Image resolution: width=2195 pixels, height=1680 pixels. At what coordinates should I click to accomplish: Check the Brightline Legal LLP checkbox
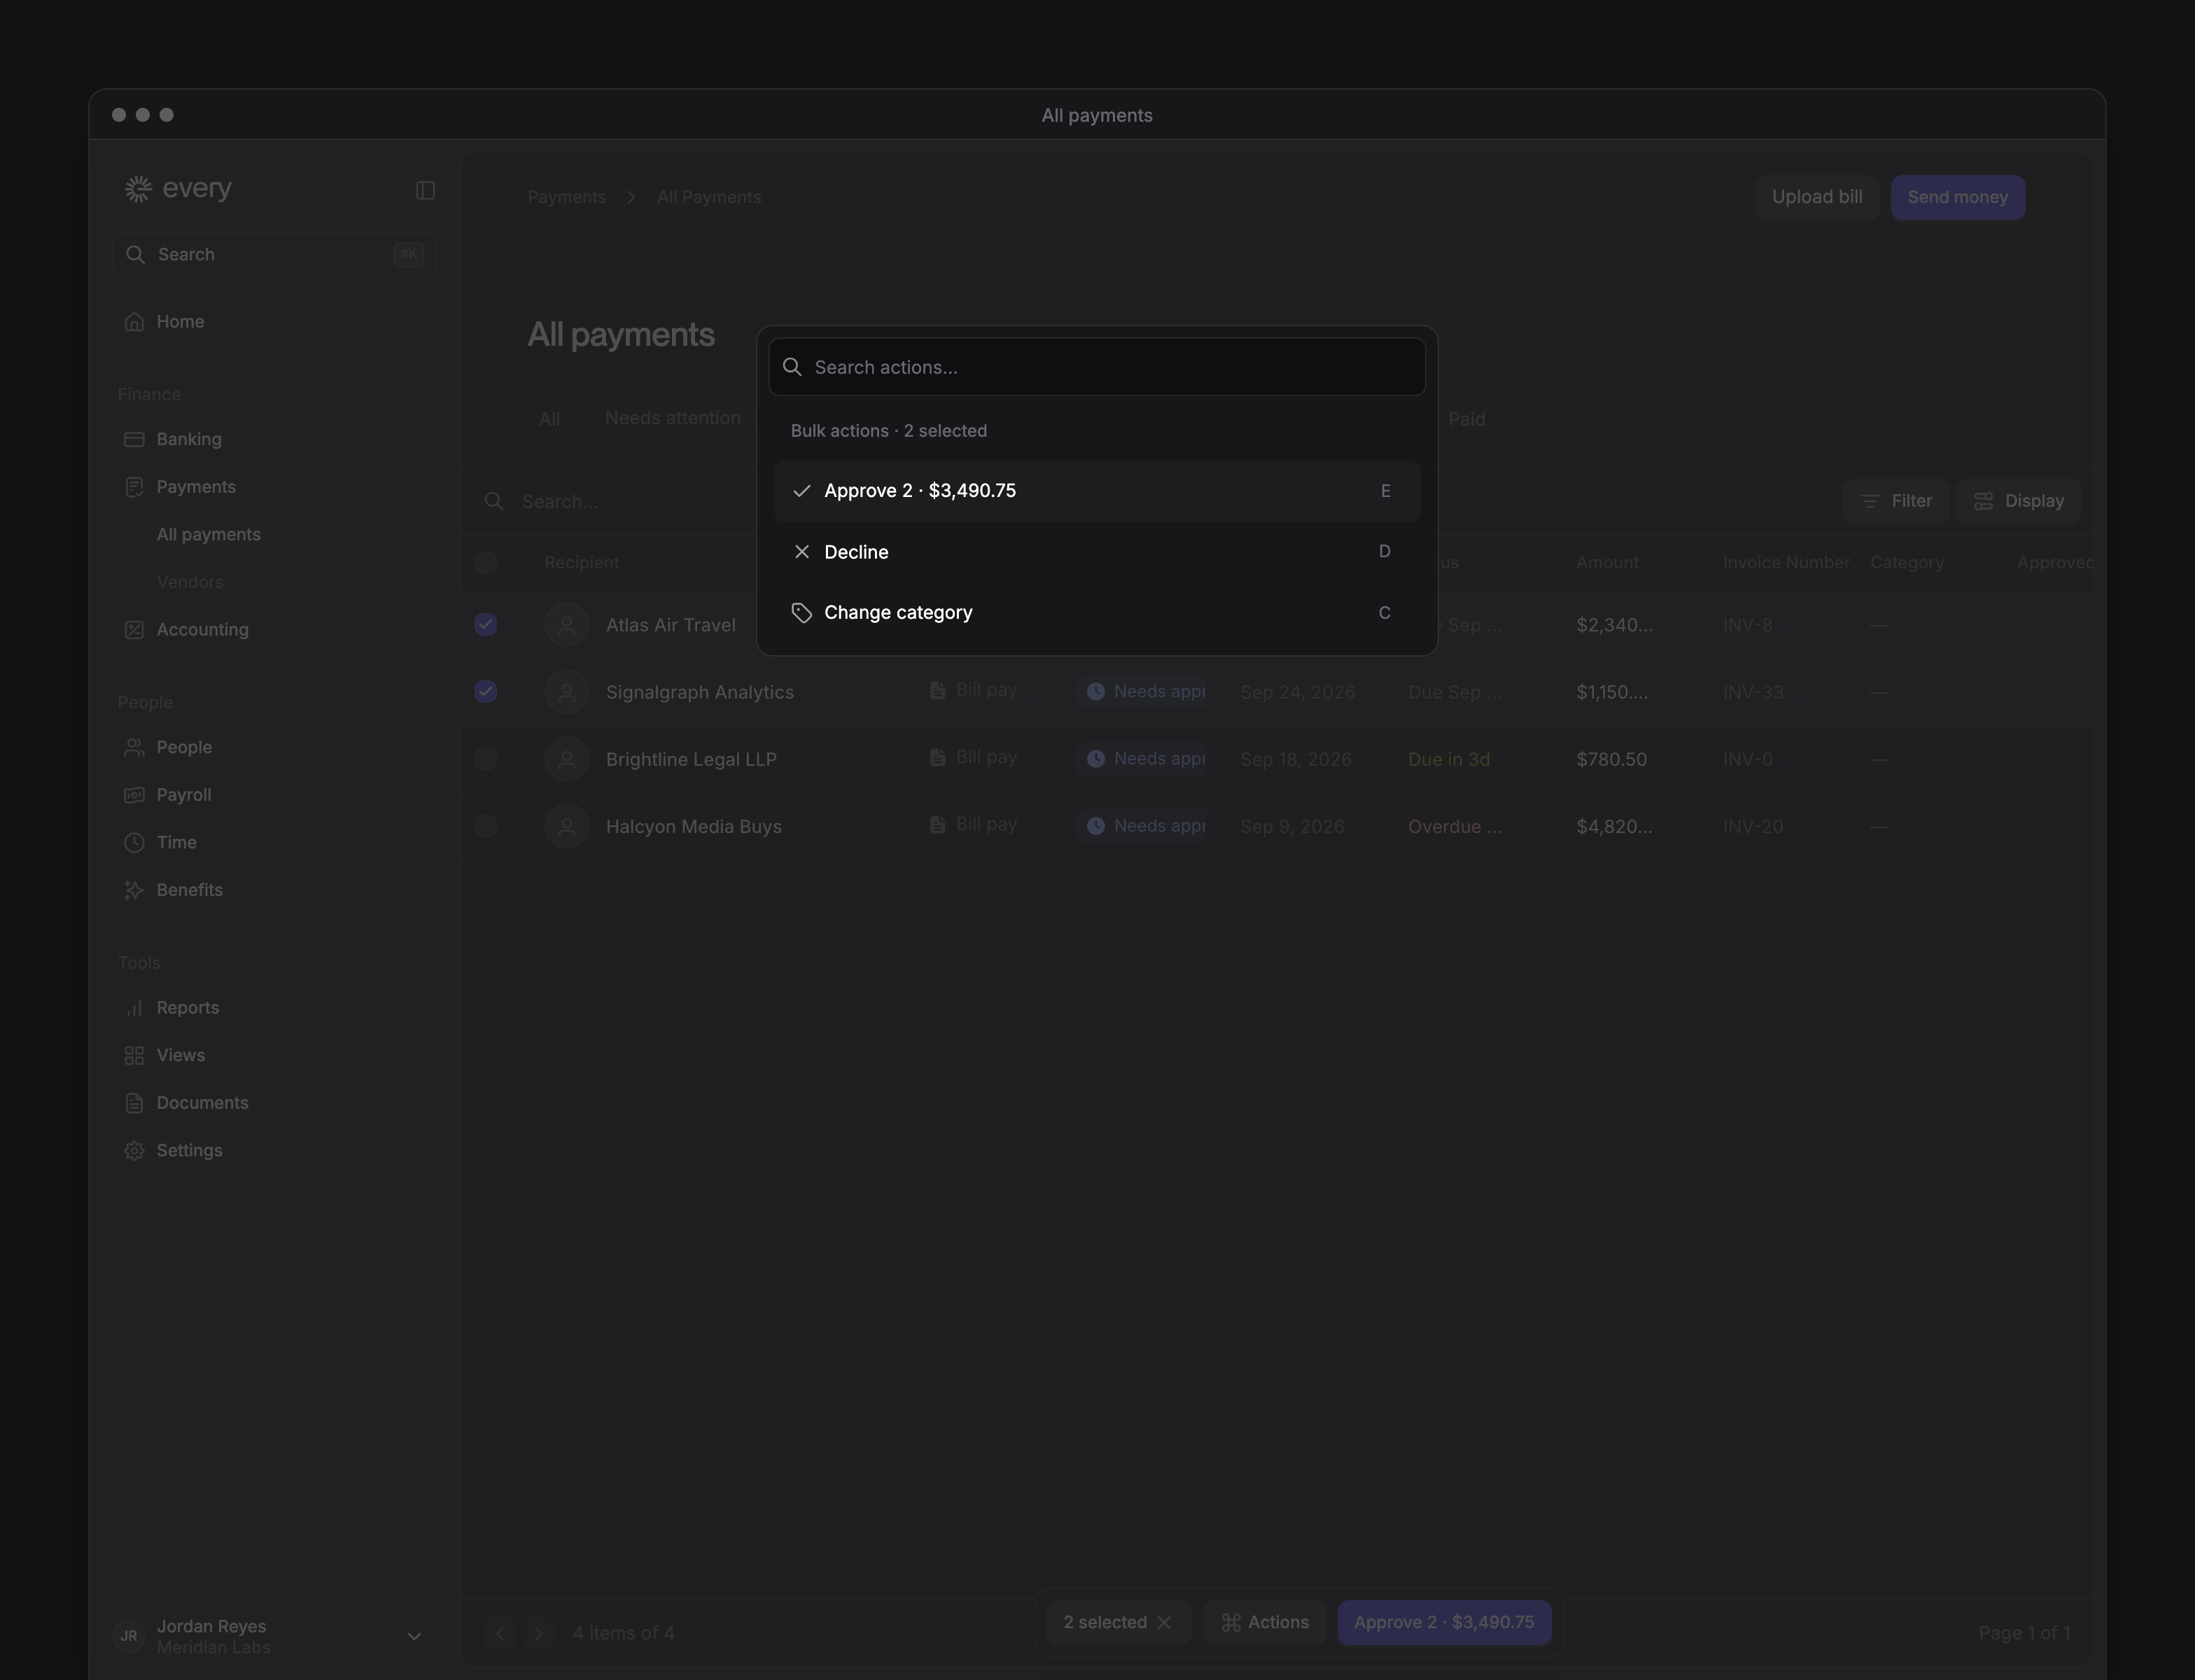[x=486, y=759]
